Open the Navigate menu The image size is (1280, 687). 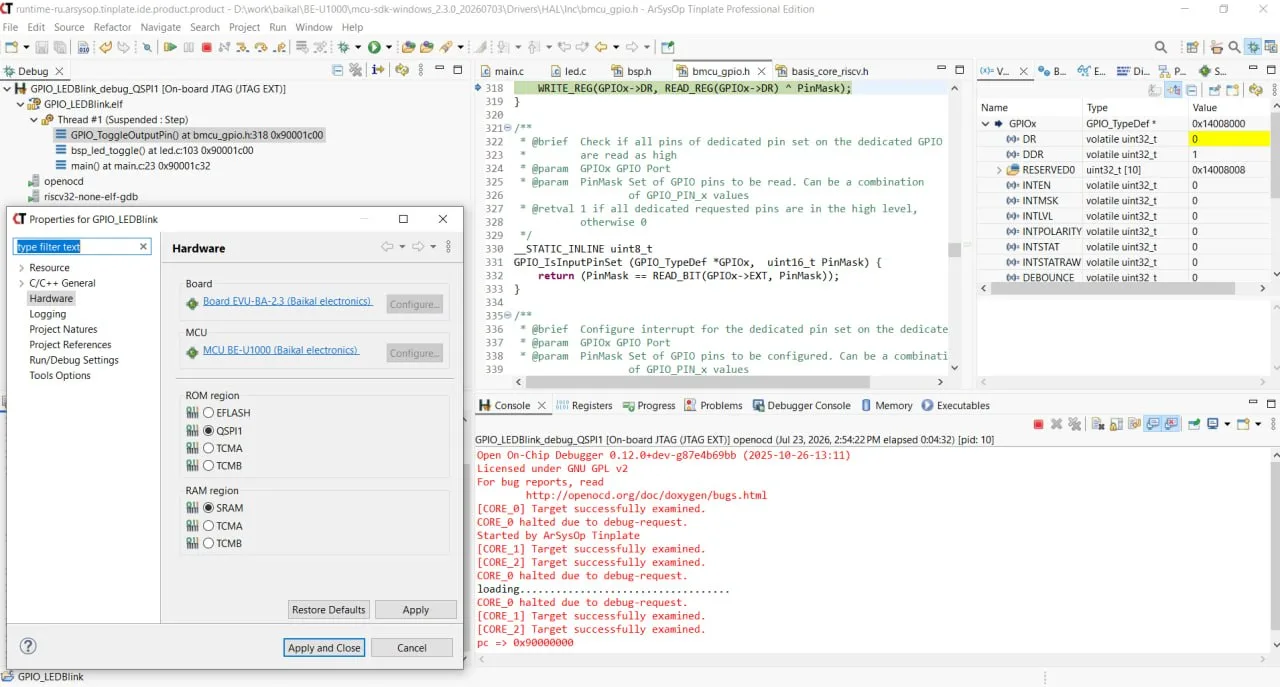click(161, 27)
